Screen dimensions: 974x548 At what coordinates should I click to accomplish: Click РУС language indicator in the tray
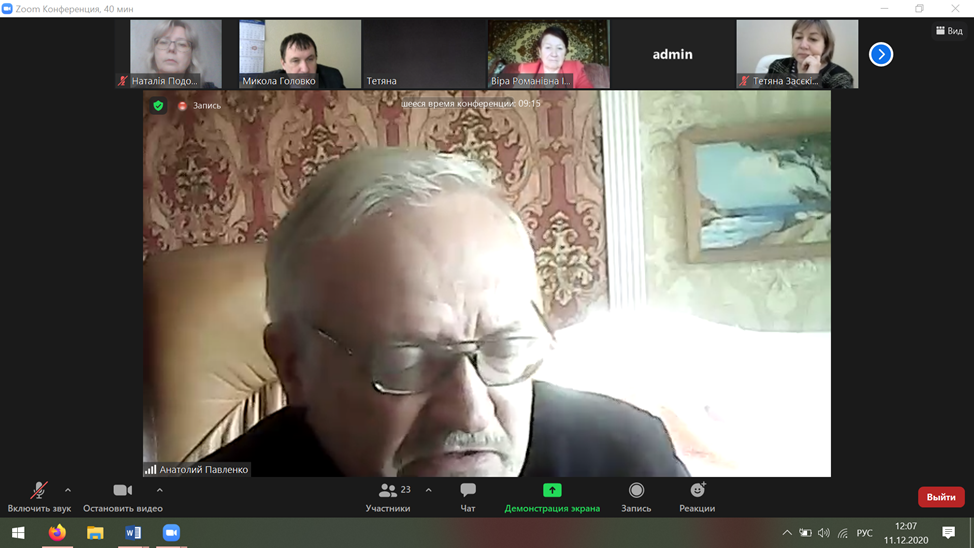pos(865,533)
